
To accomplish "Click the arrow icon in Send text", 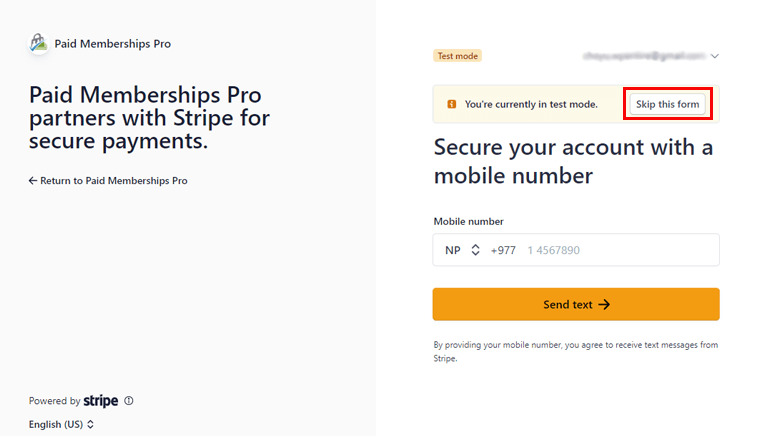I will coord(604,305).
